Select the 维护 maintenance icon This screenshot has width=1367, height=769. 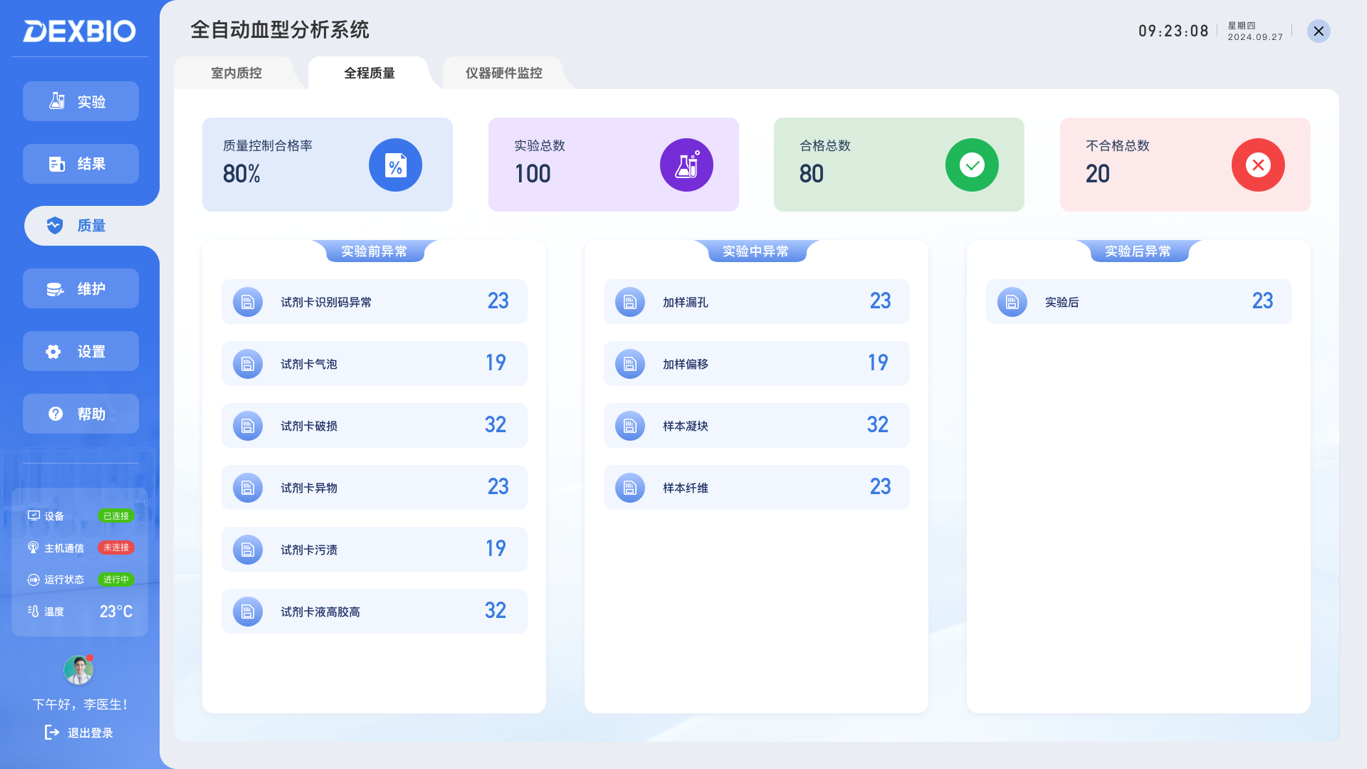[54, 288]
